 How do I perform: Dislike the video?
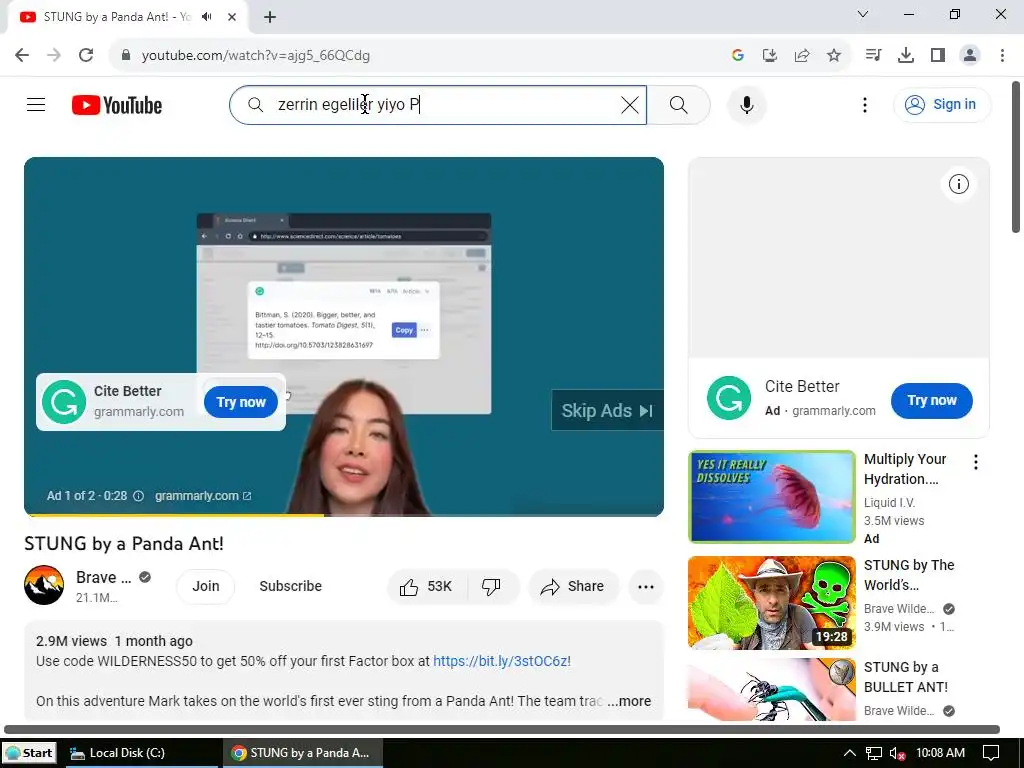491,586
